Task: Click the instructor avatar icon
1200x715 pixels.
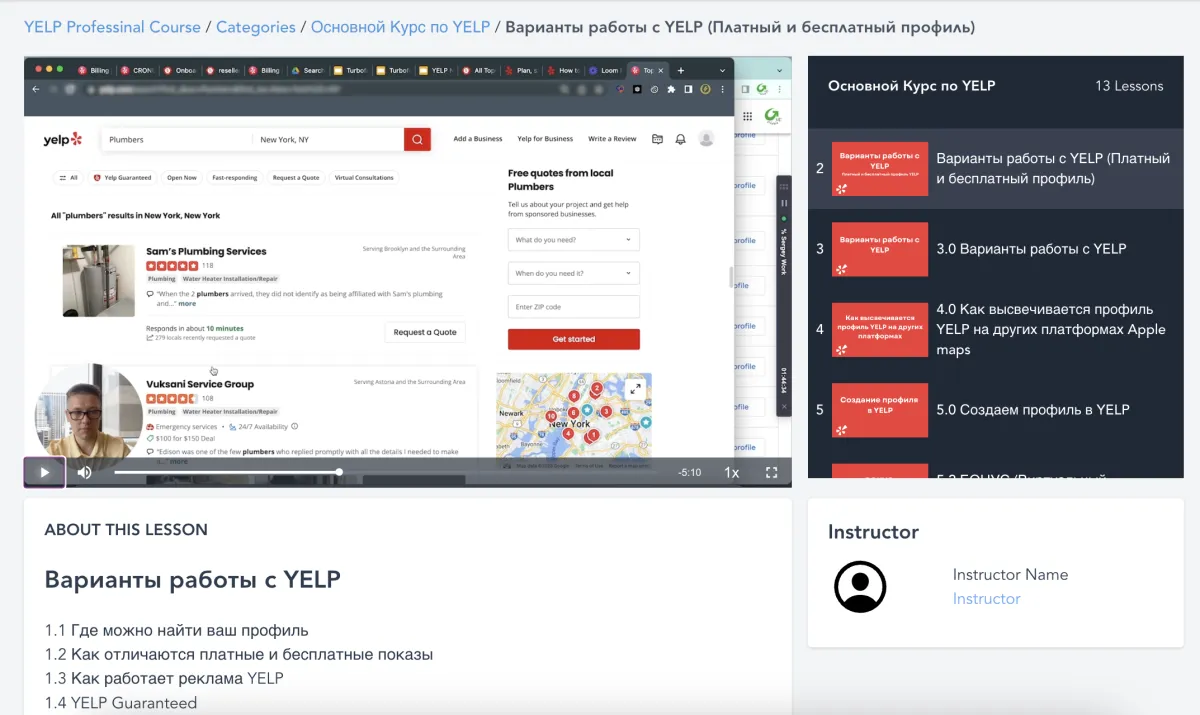Action: (860, 587)
